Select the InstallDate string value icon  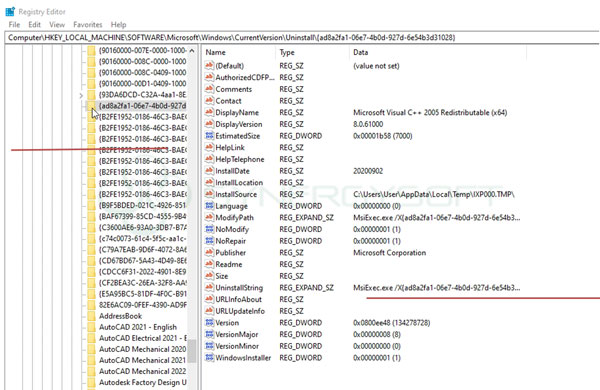(209, 171)
